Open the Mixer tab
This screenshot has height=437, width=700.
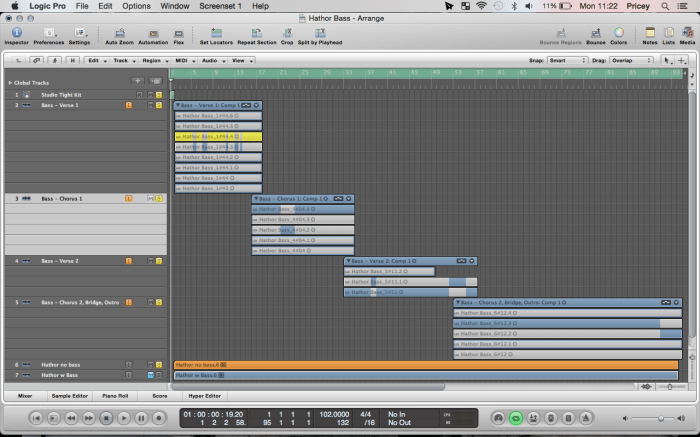coord(25,396)
